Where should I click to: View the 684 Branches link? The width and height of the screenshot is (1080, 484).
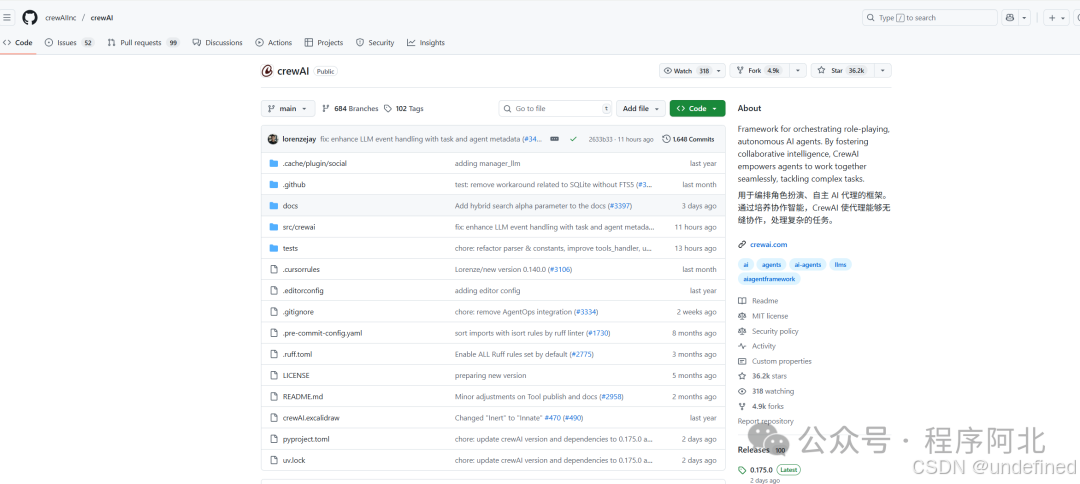point(350,109)
